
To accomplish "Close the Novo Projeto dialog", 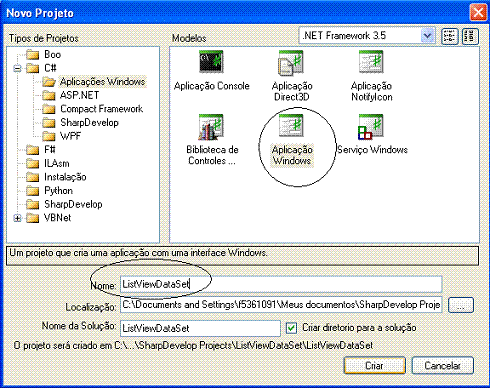I will click(x=478, y=13).
